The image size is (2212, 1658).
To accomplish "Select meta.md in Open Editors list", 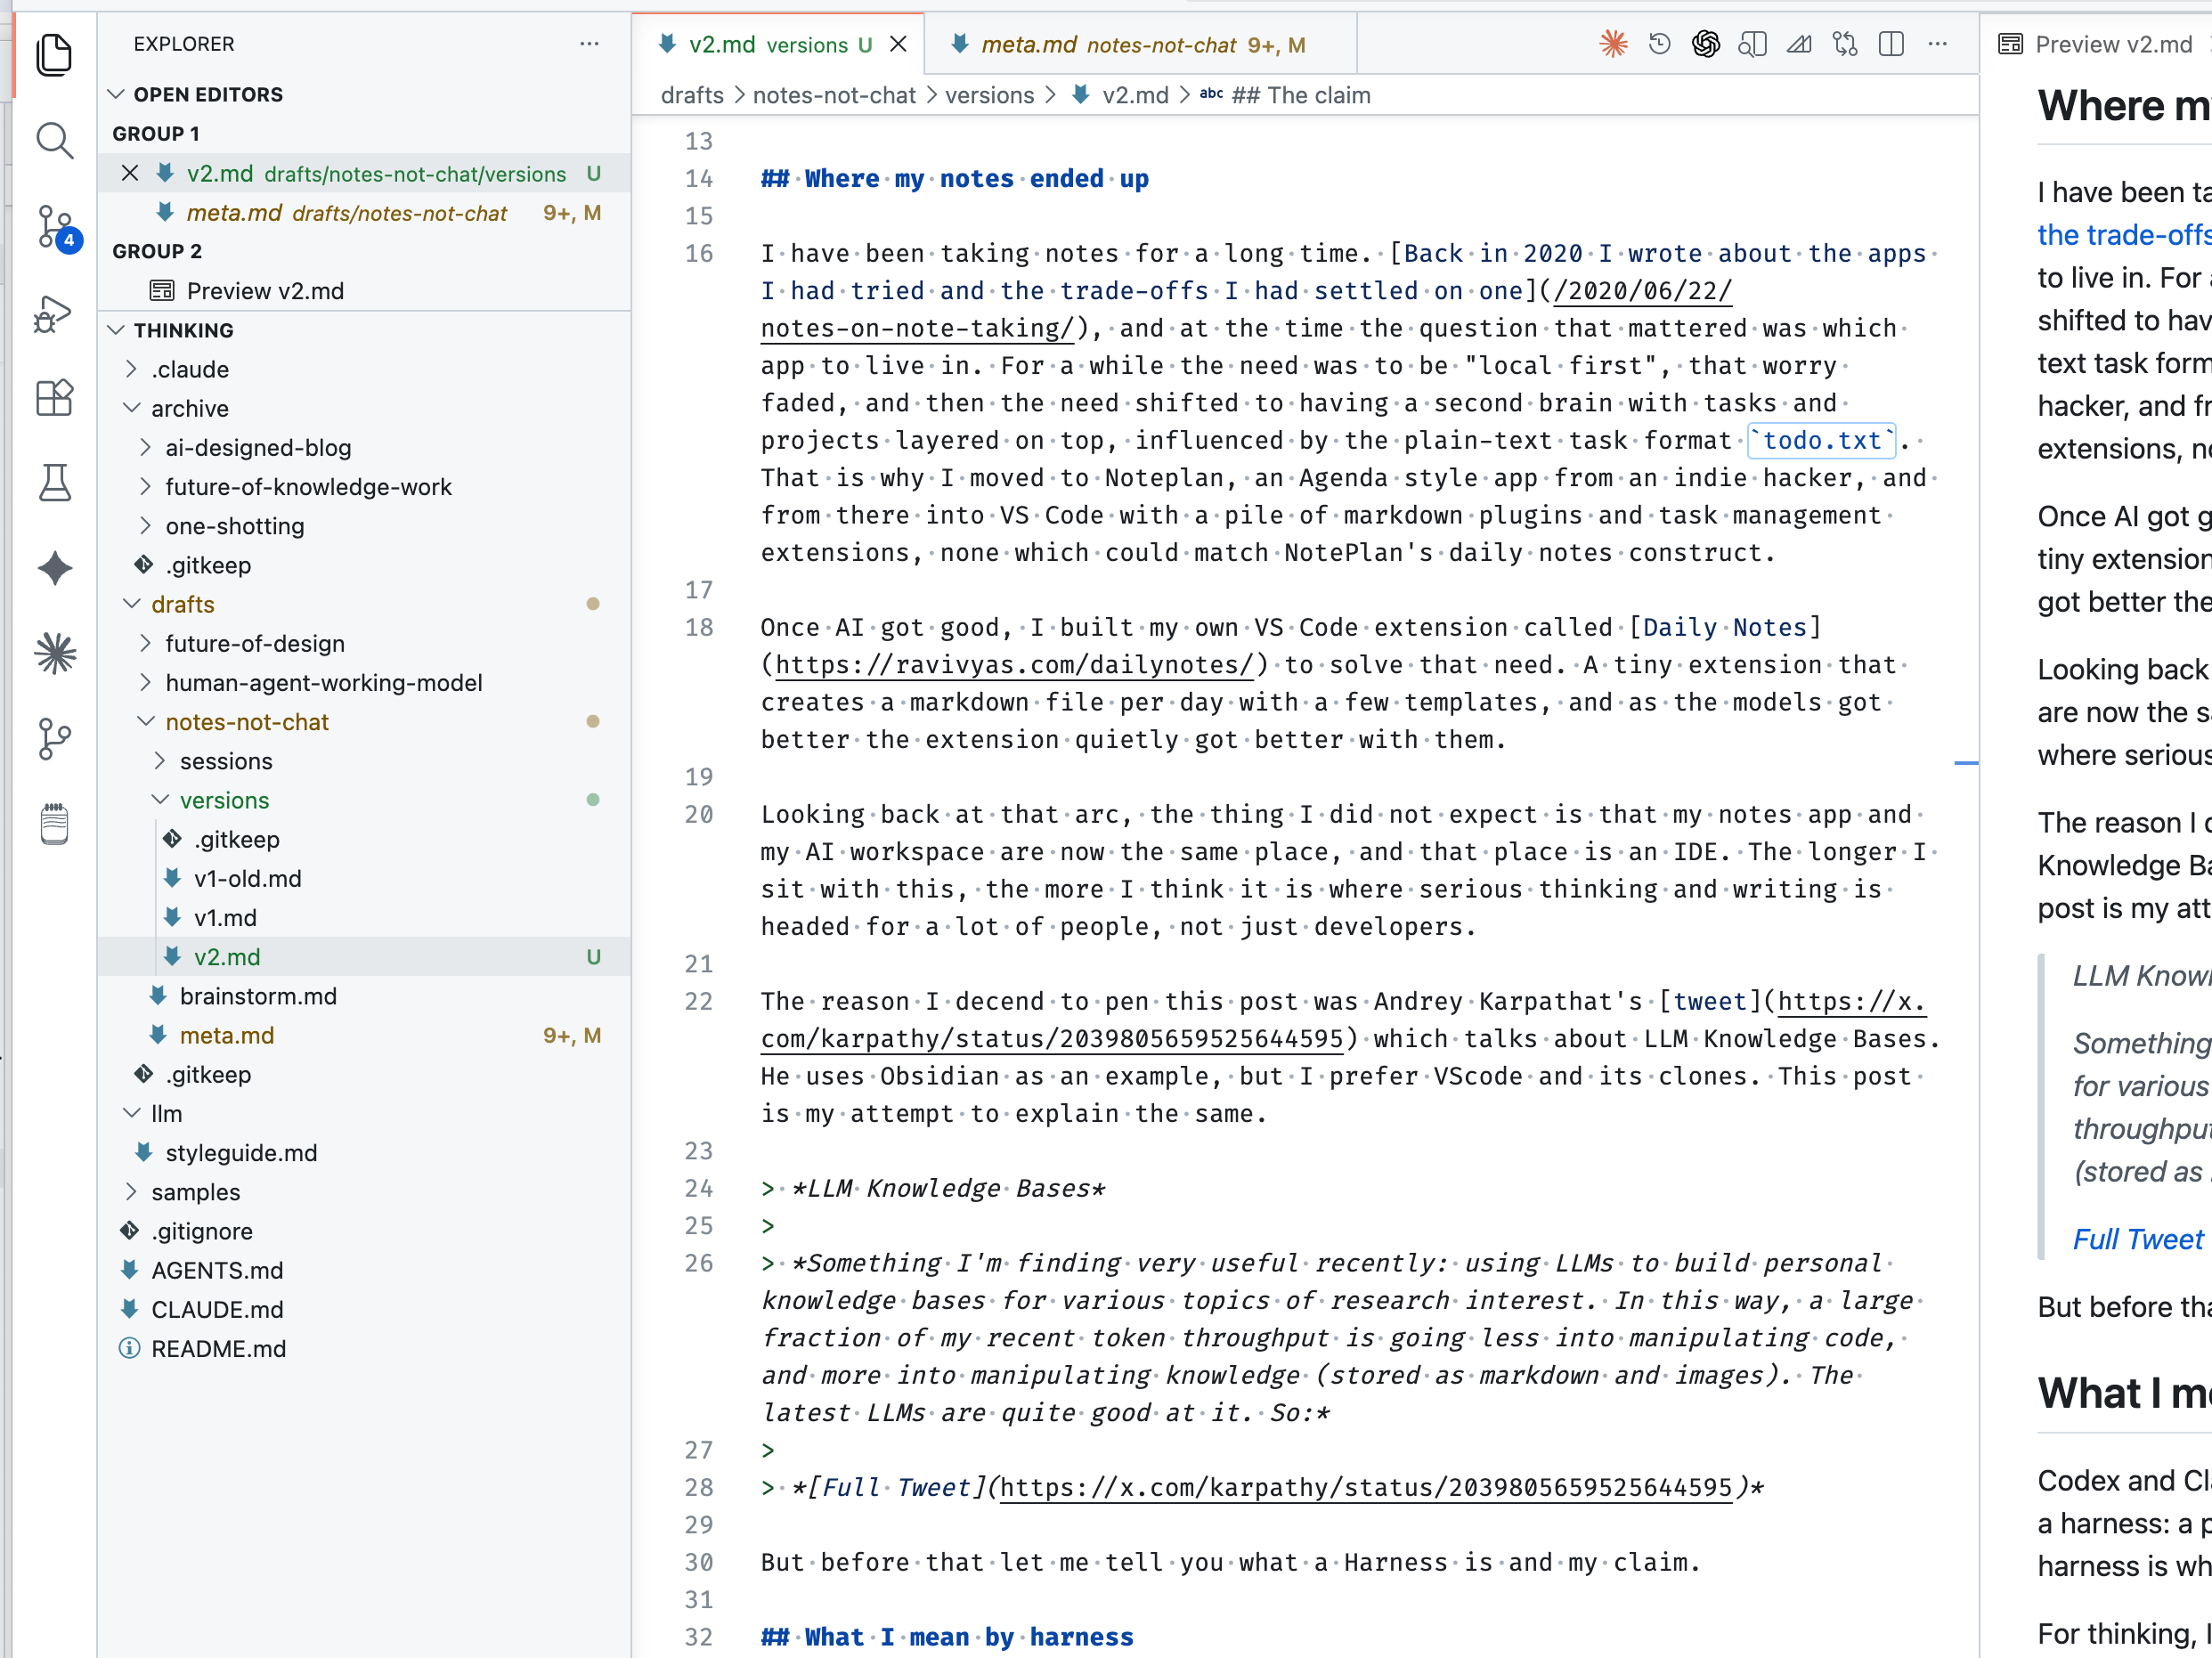I will pos(364,213).
